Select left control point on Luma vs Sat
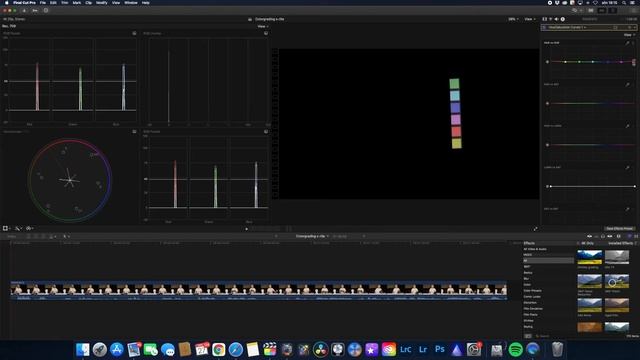Image resolution: width=640 pixels, height=360 pixels. 551,187
